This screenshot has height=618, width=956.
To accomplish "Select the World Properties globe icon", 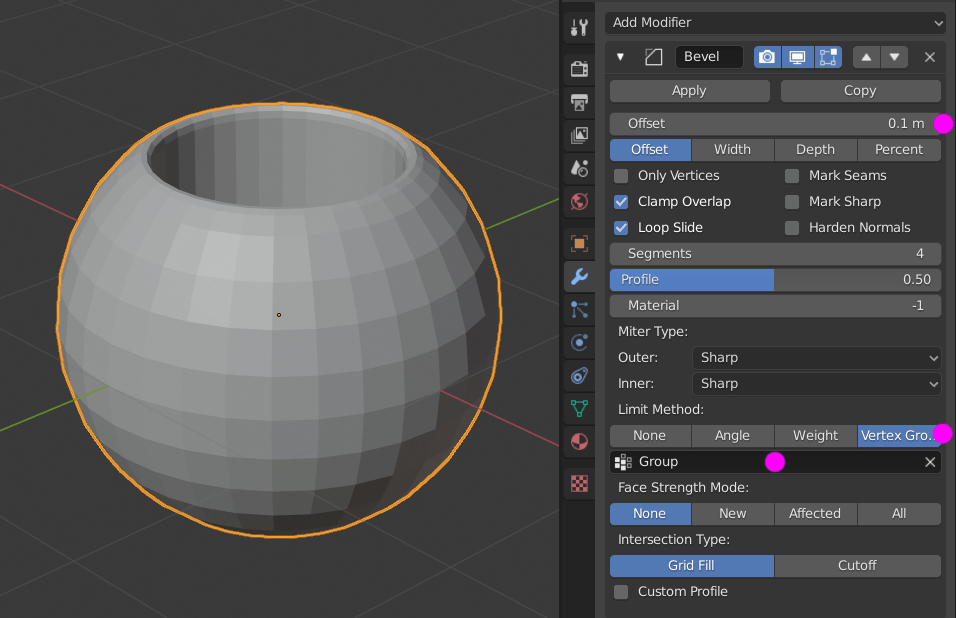I will pos(579,202).
